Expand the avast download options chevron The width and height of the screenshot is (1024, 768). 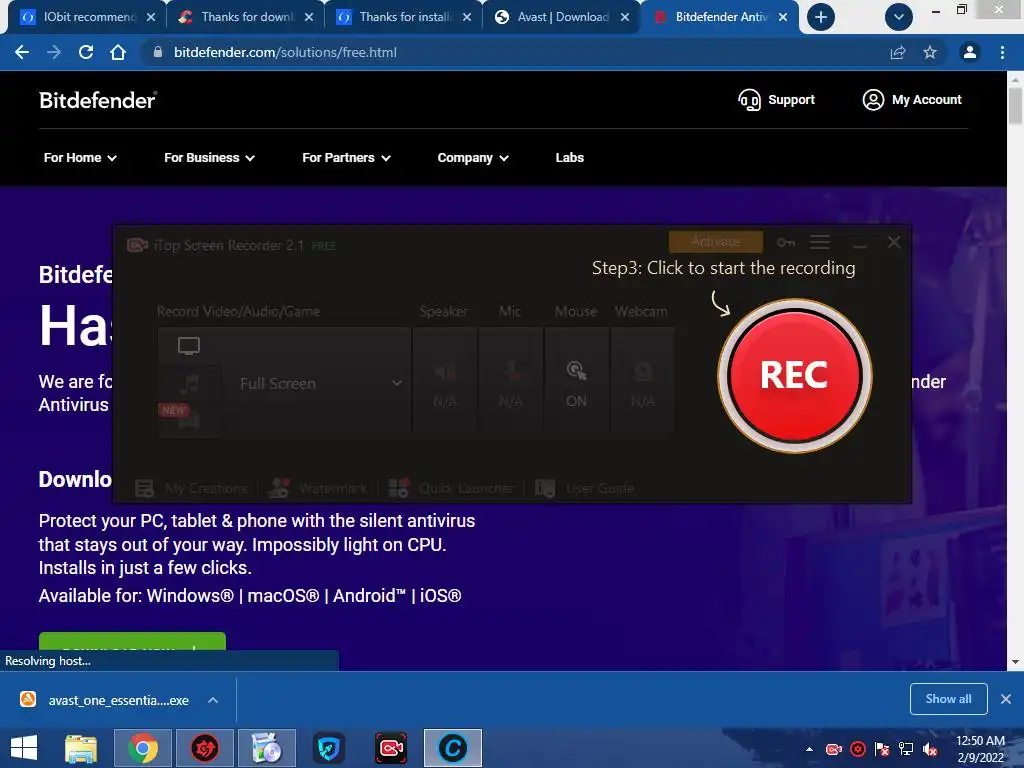[213, 700]
